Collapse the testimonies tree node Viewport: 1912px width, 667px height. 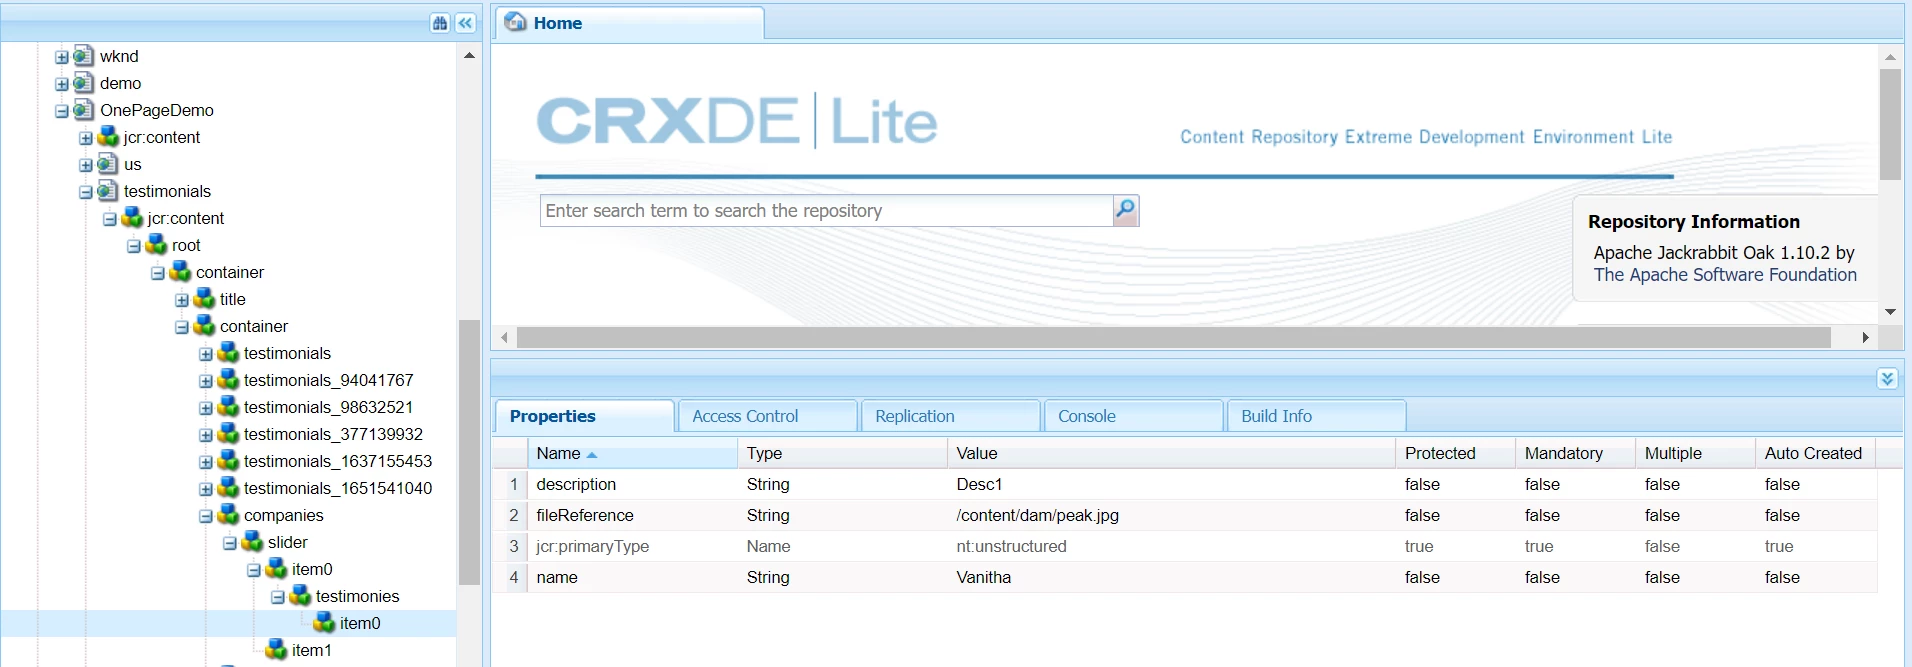[x=277, y=597]
